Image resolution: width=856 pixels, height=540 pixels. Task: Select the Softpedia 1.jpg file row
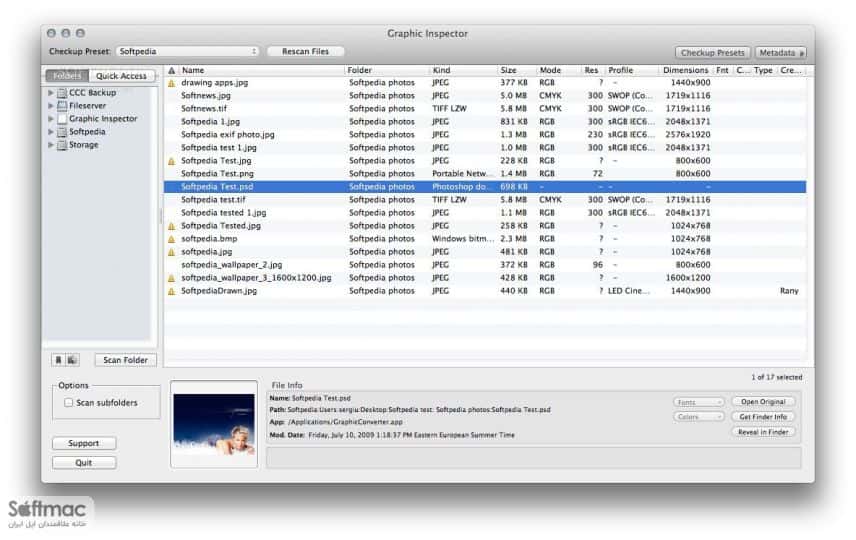tap(485, 122)
